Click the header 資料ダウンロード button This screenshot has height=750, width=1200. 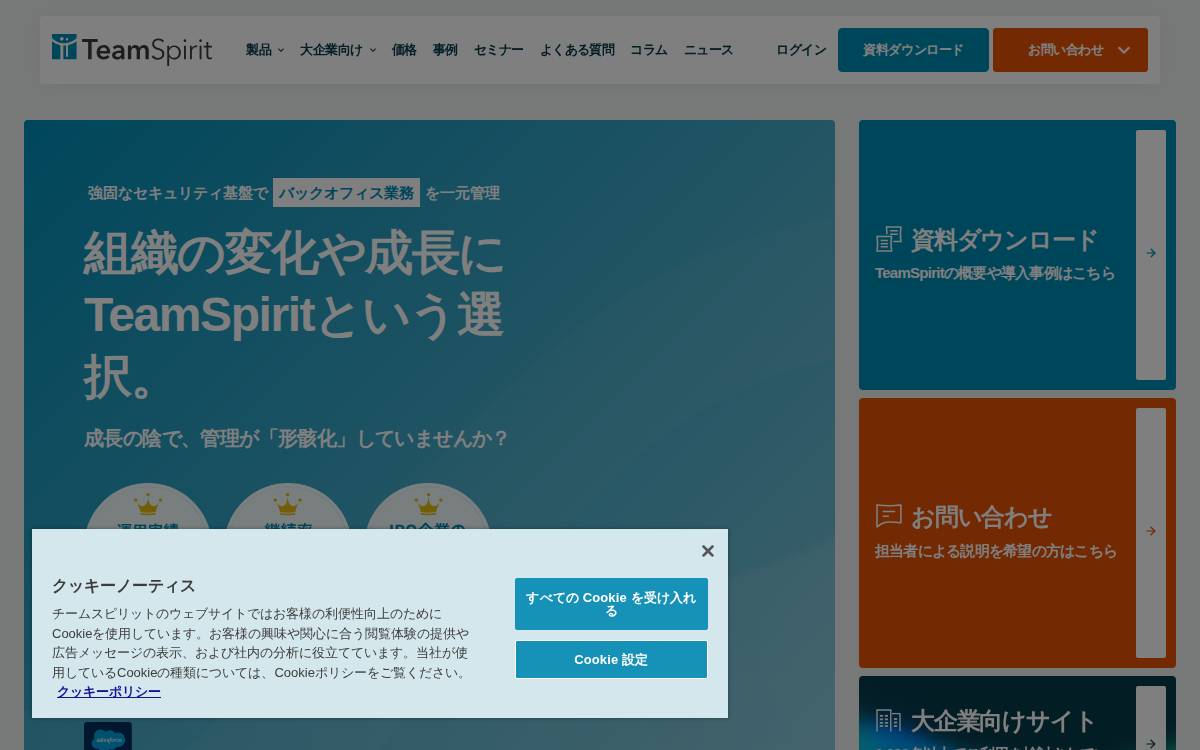tap(913, 50)
